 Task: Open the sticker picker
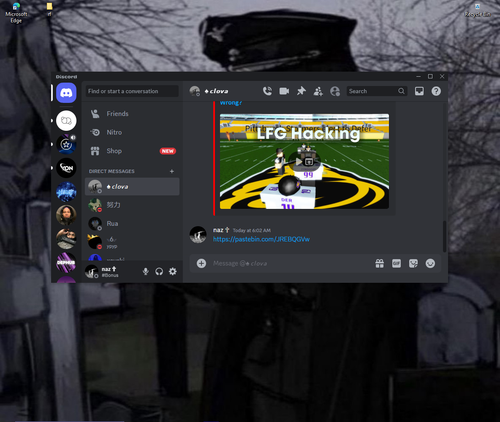click(413, 263)
